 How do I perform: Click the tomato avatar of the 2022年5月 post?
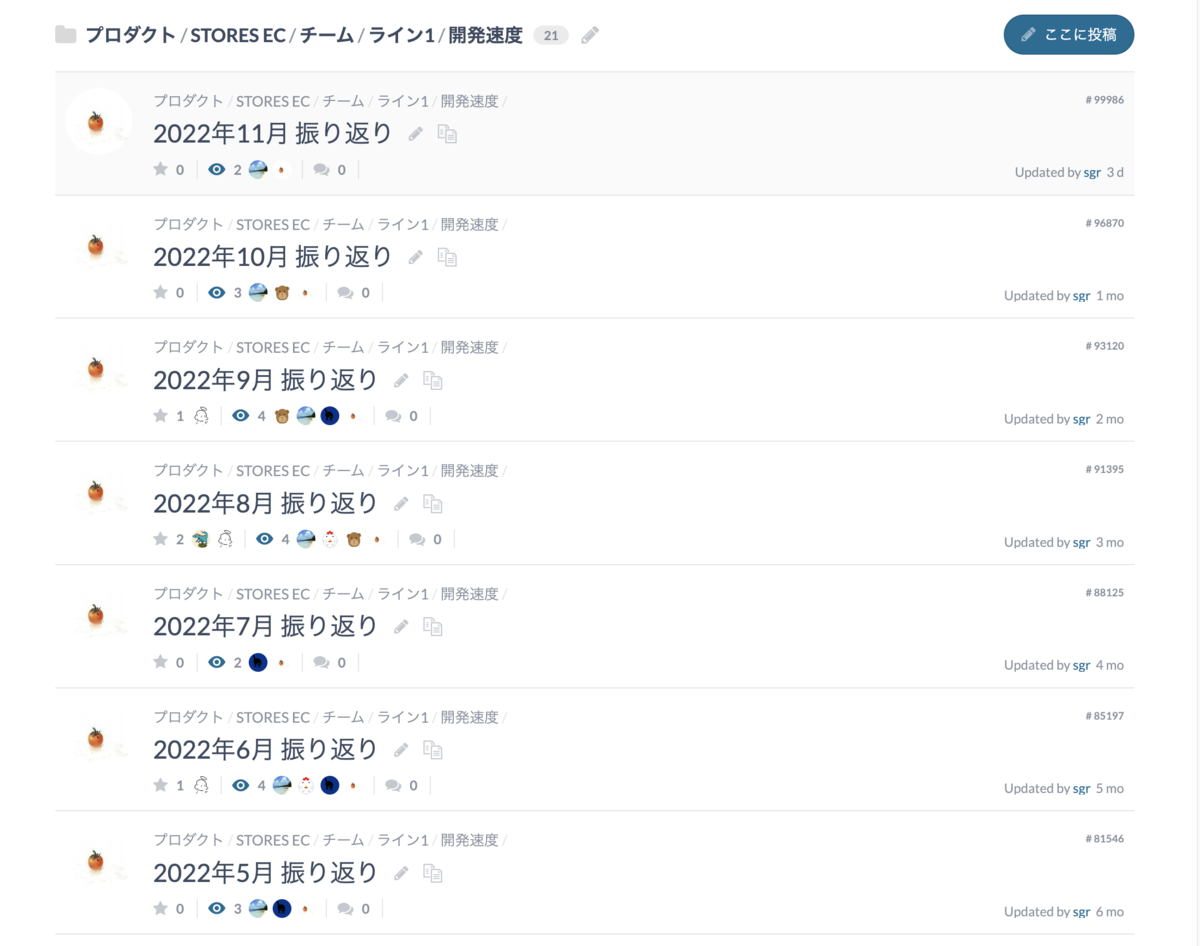(96, 860)
